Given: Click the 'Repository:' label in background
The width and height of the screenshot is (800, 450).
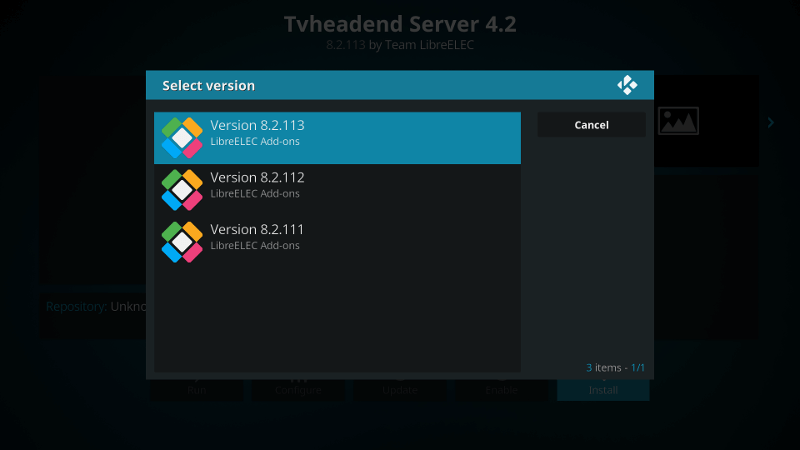Looking at the screenshot, I should pos(77,307).
